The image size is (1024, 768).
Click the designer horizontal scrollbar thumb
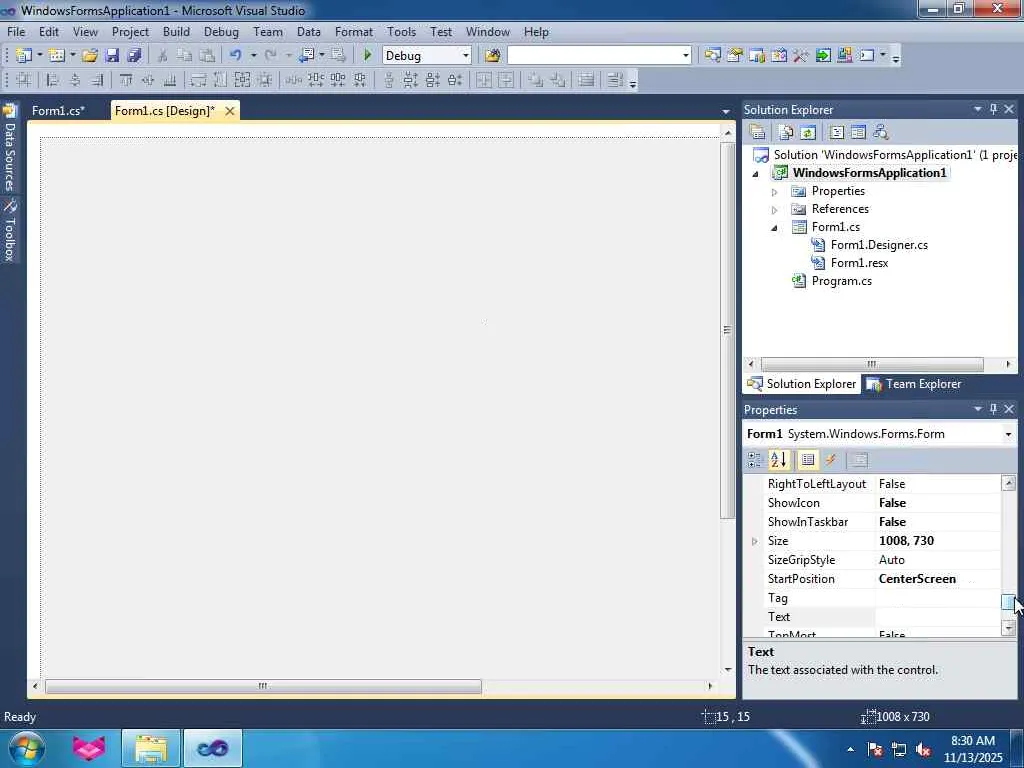pos(263,686)
